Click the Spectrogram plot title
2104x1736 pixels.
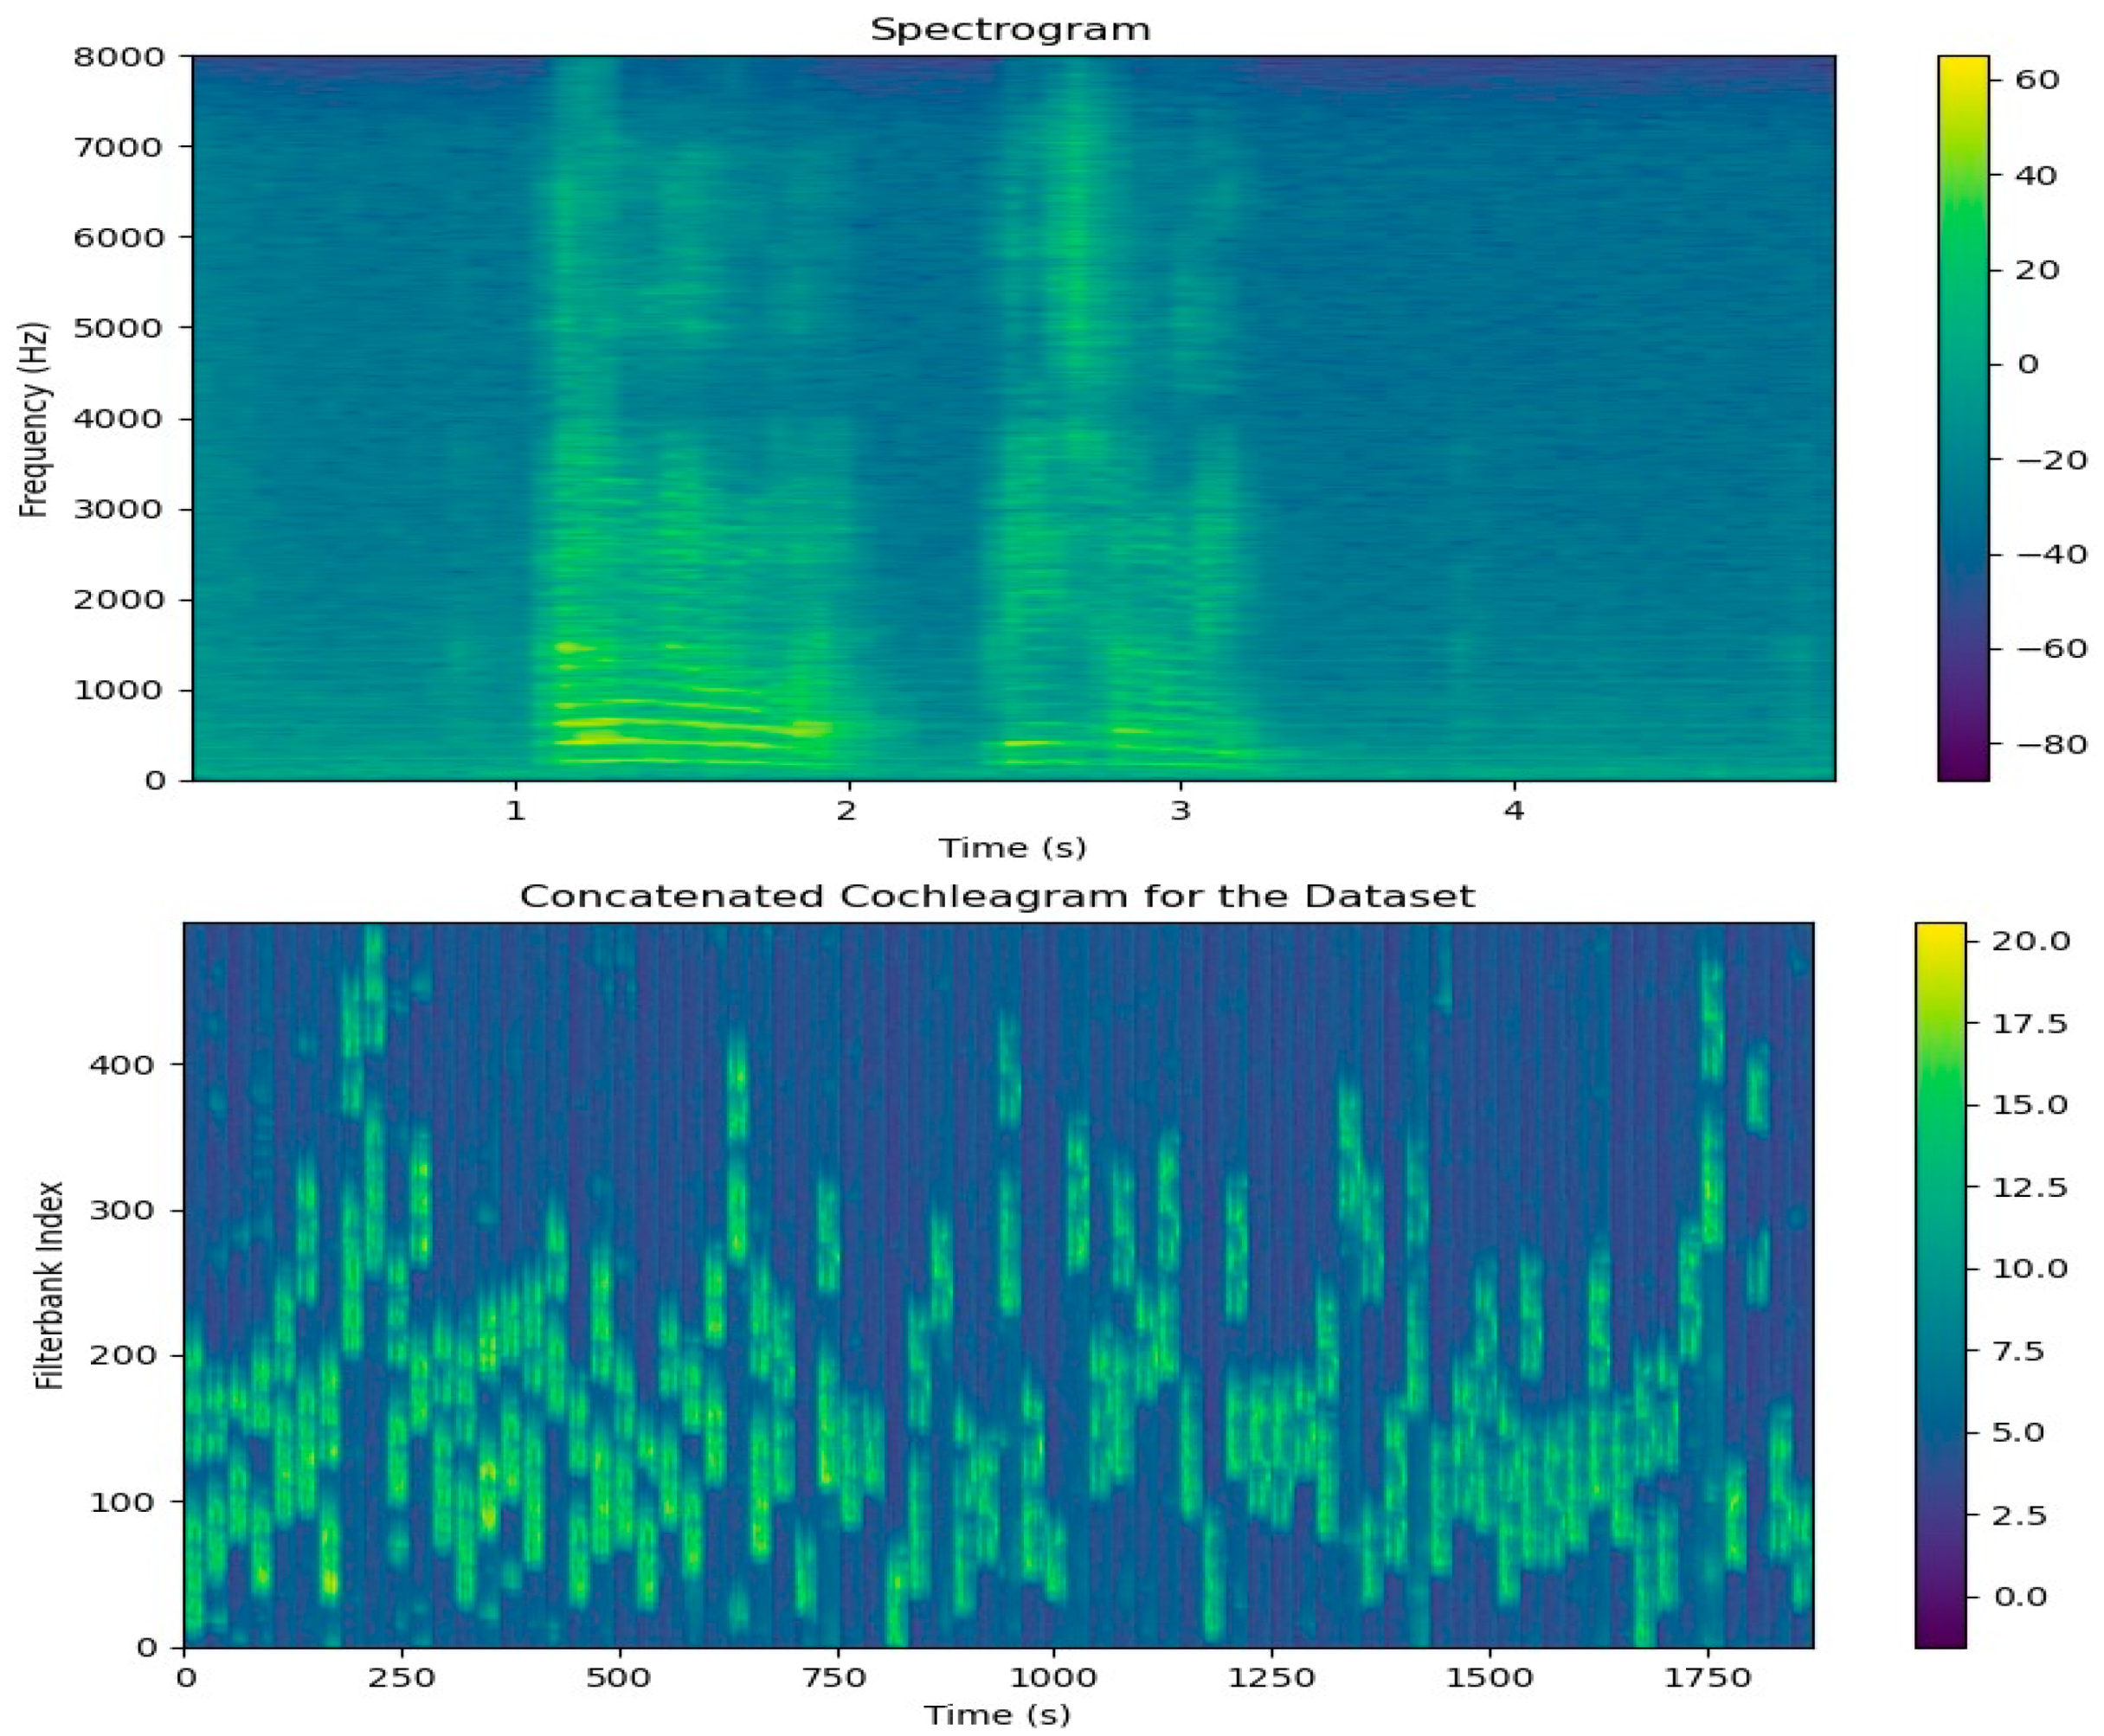click(x=1010, y=29)
